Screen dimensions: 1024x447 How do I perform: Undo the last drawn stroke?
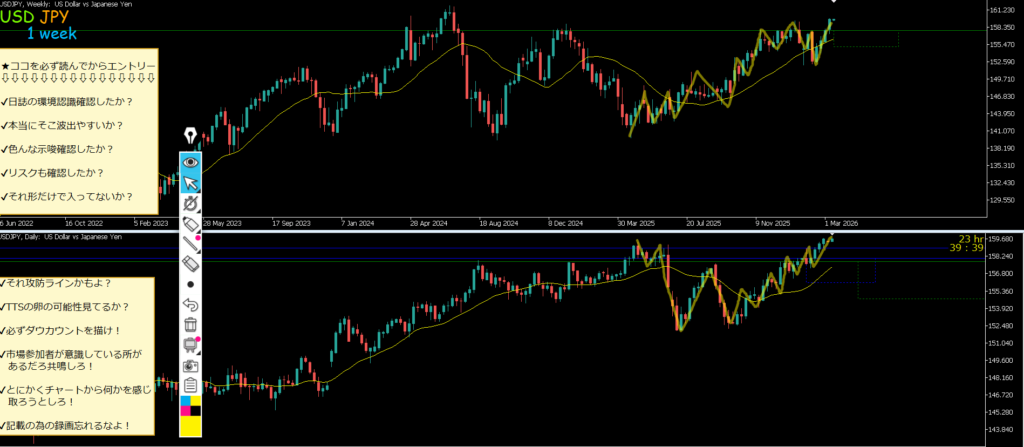point(191,305)
